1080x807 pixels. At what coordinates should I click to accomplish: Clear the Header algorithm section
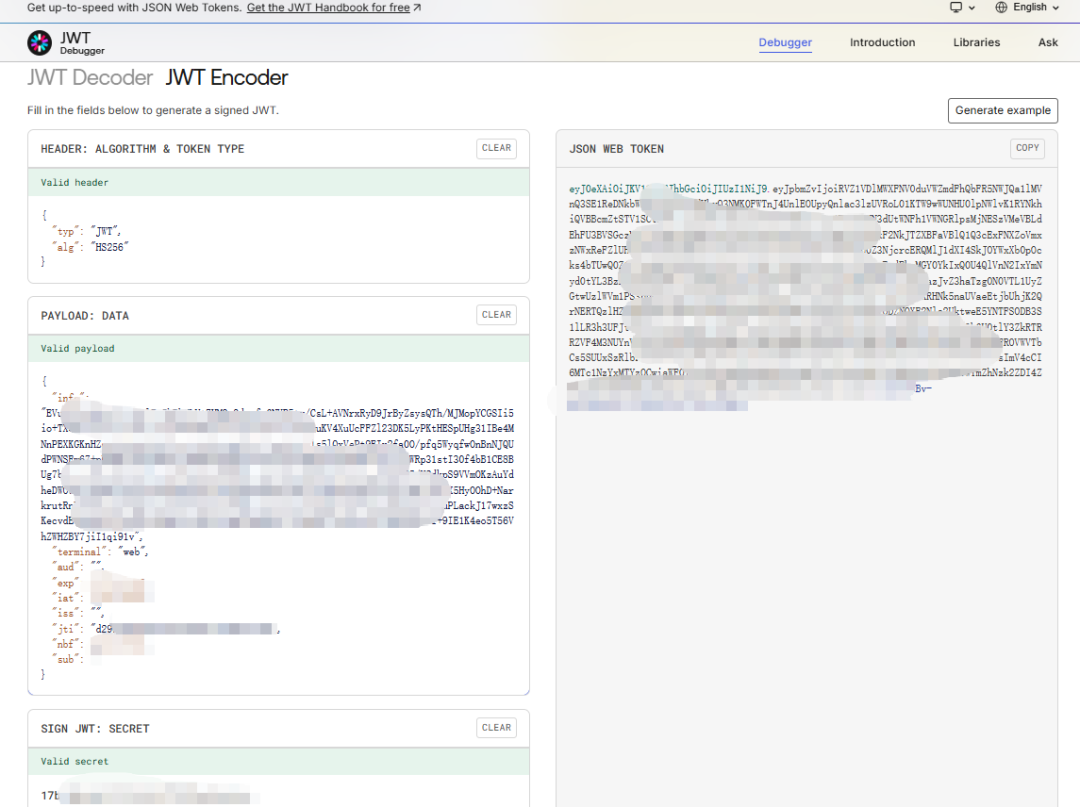[x=497, y=148]
